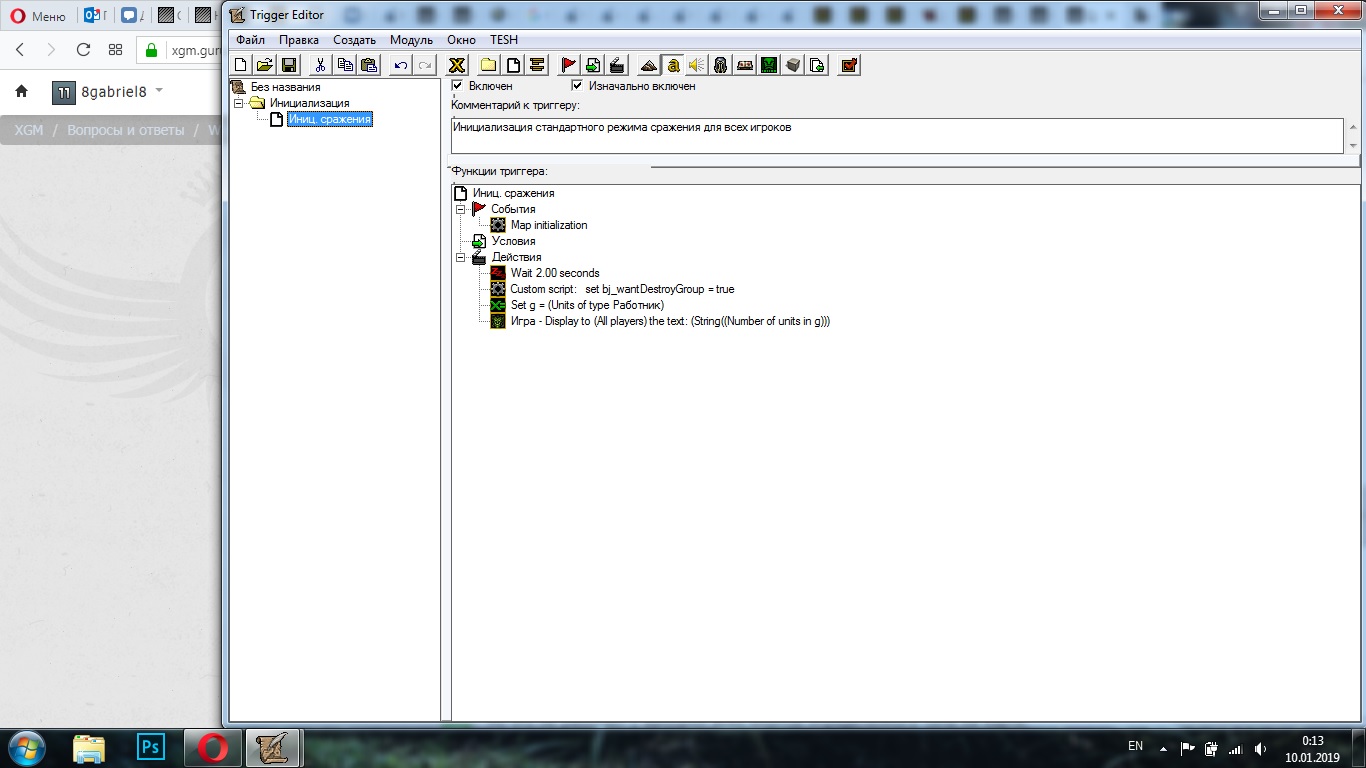Screen dimensions: 1366x768
Task: Click the 'XGM' breadcrumb link
Action: (29, 131)
